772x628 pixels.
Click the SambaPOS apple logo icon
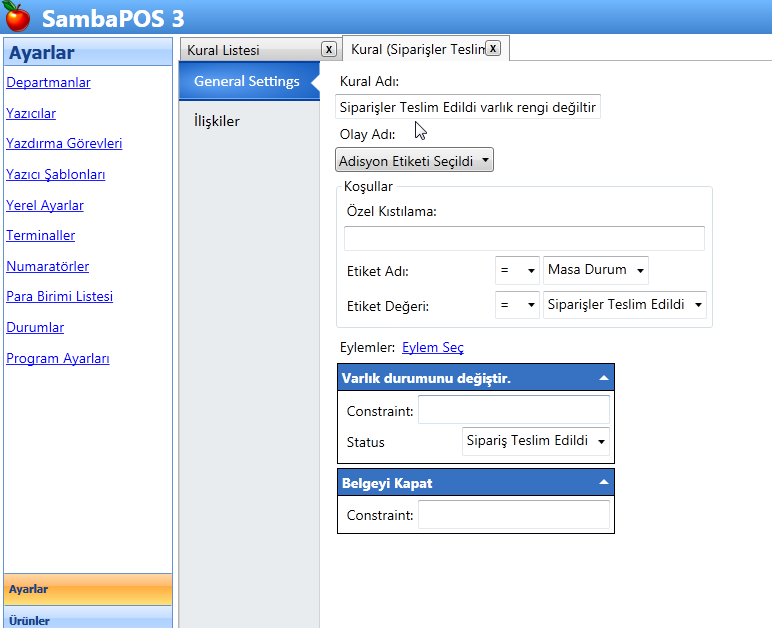[x=17, y=17]
